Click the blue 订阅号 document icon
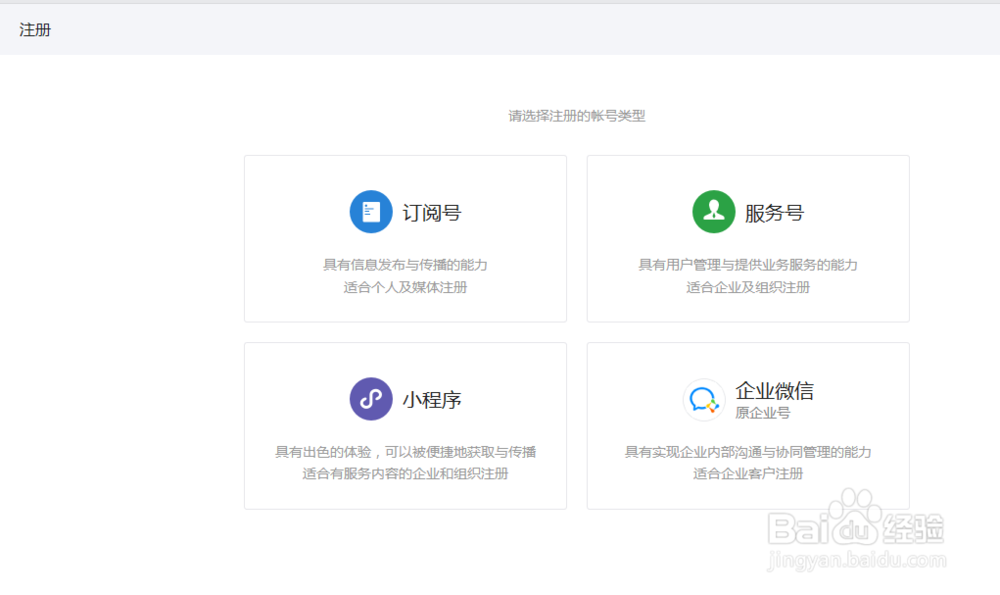Screen dimensions: 1000x595 pos(371,212)
